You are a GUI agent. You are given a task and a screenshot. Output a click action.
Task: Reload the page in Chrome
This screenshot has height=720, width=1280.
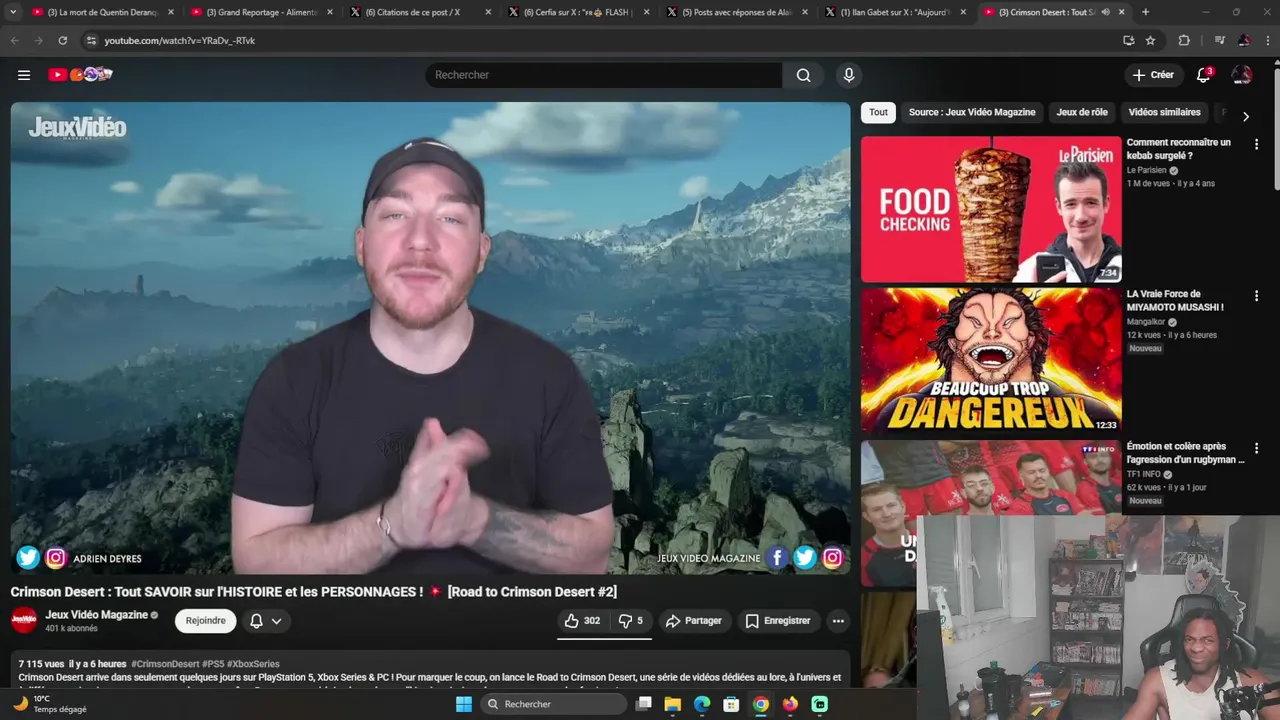pos(62,40)
